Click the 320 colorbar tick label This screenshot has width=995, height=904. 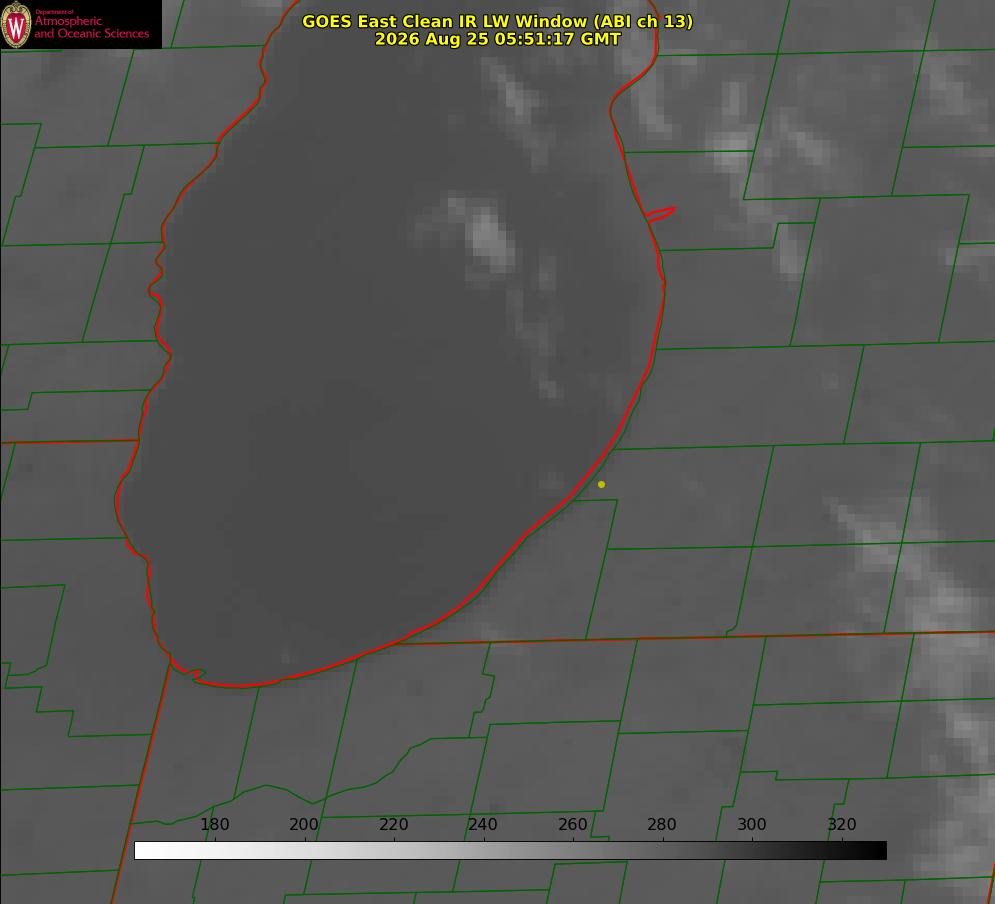[842, 824]
